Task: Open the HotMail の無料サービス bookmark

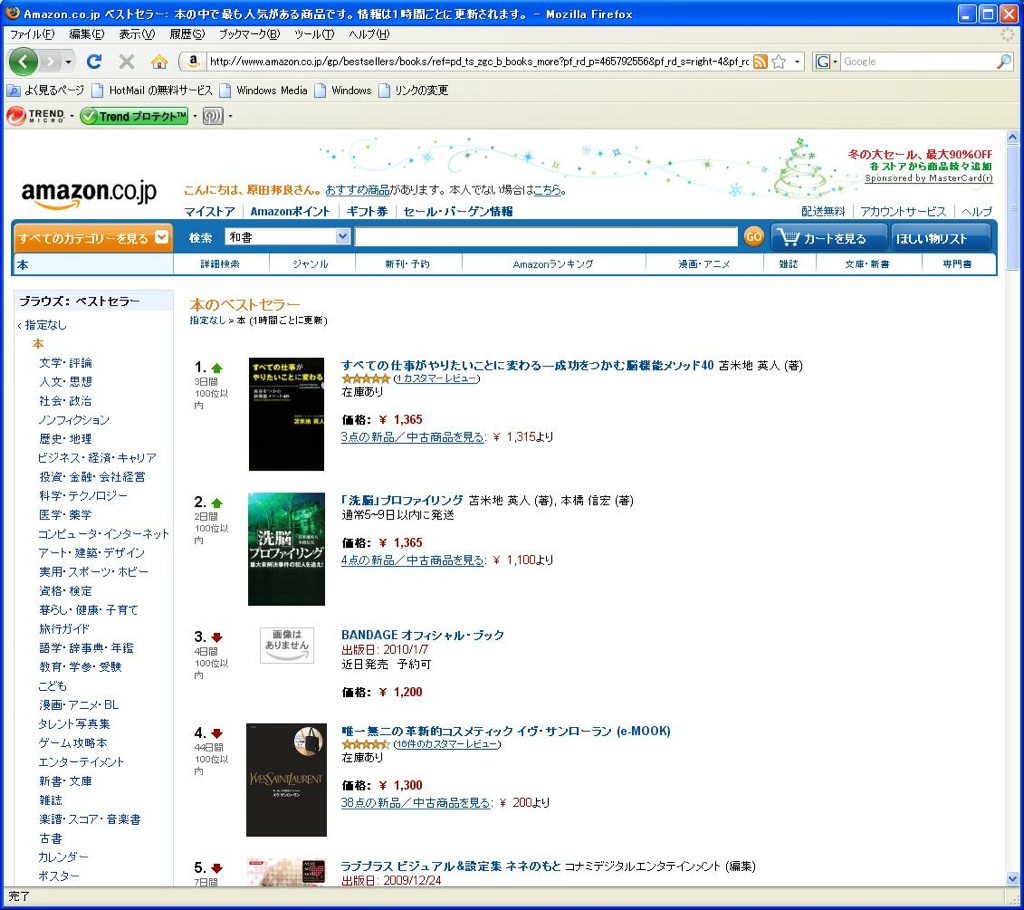Action: [152, 90]
